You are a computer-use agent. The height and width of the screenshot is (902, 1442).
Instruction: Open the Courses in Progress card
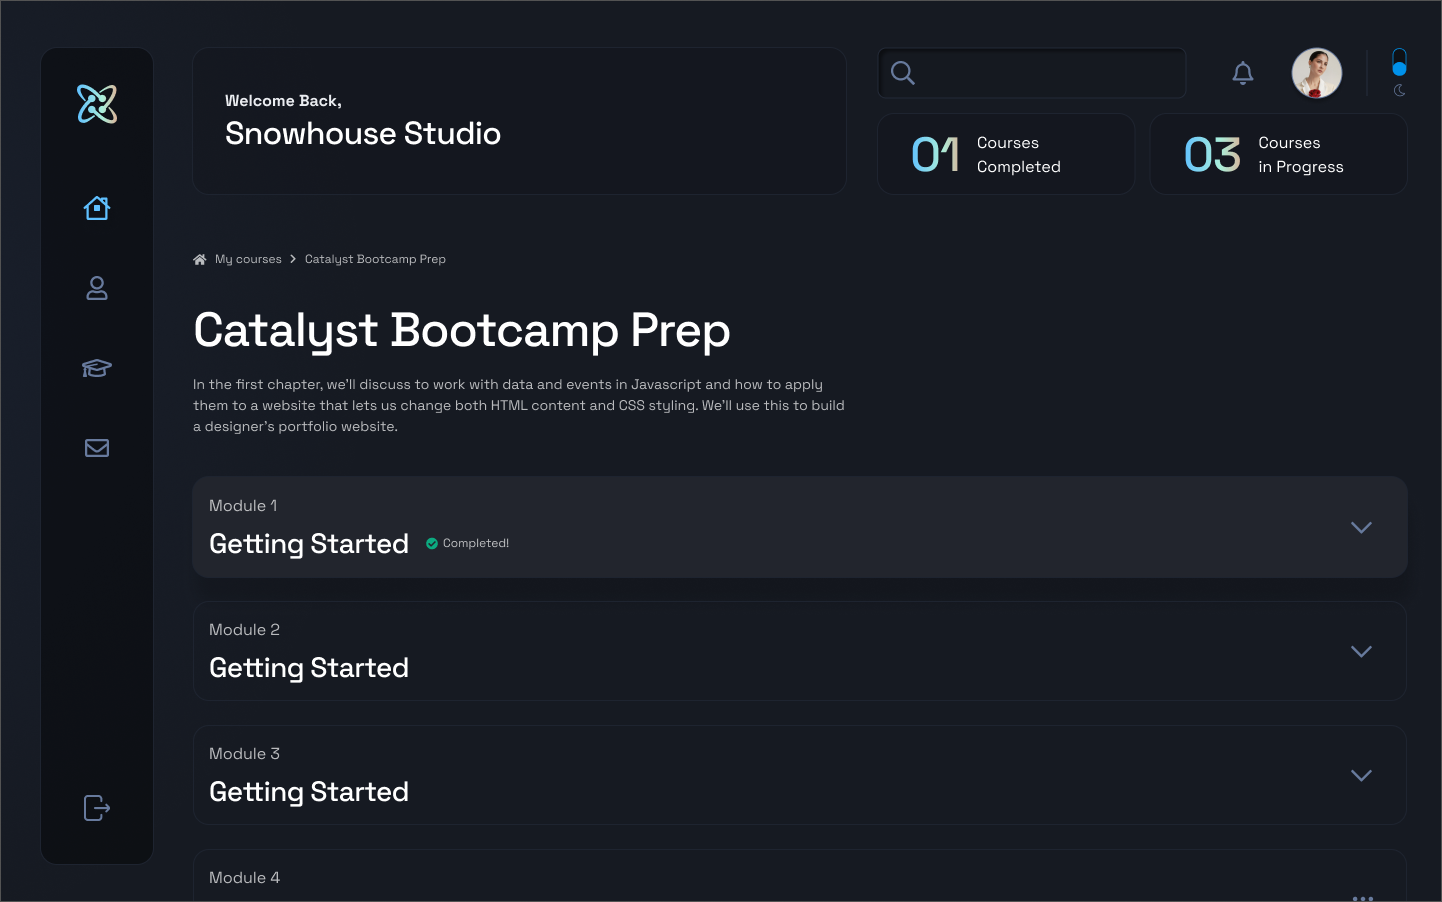coord(1278,154)
